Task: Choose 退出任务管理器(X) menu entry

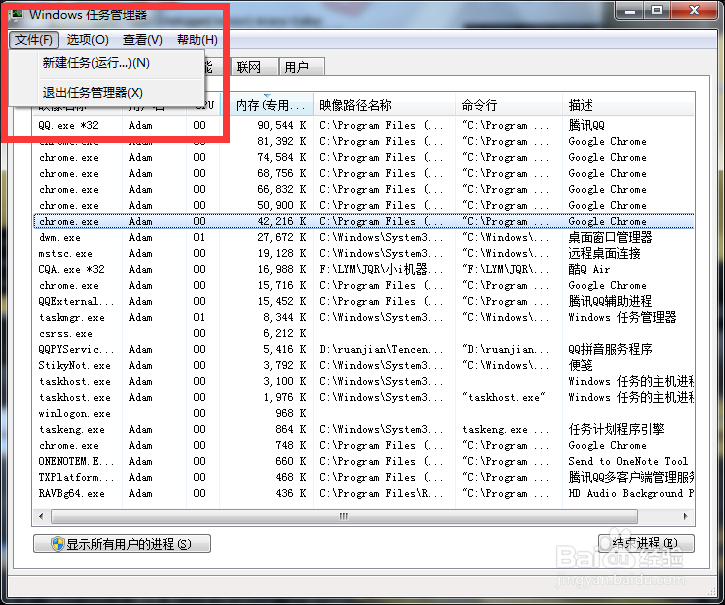Action: coord(92,93)
